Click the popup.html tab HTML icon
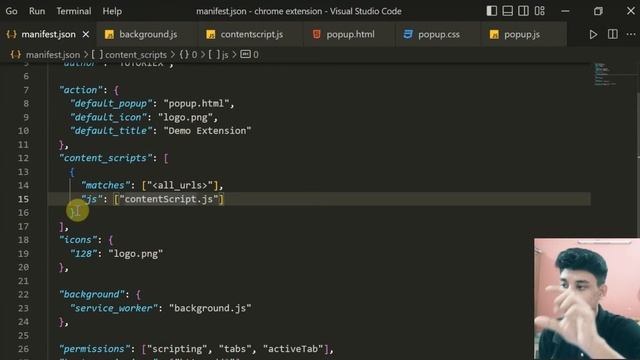 pyautogui.click(x=316, y=34)
